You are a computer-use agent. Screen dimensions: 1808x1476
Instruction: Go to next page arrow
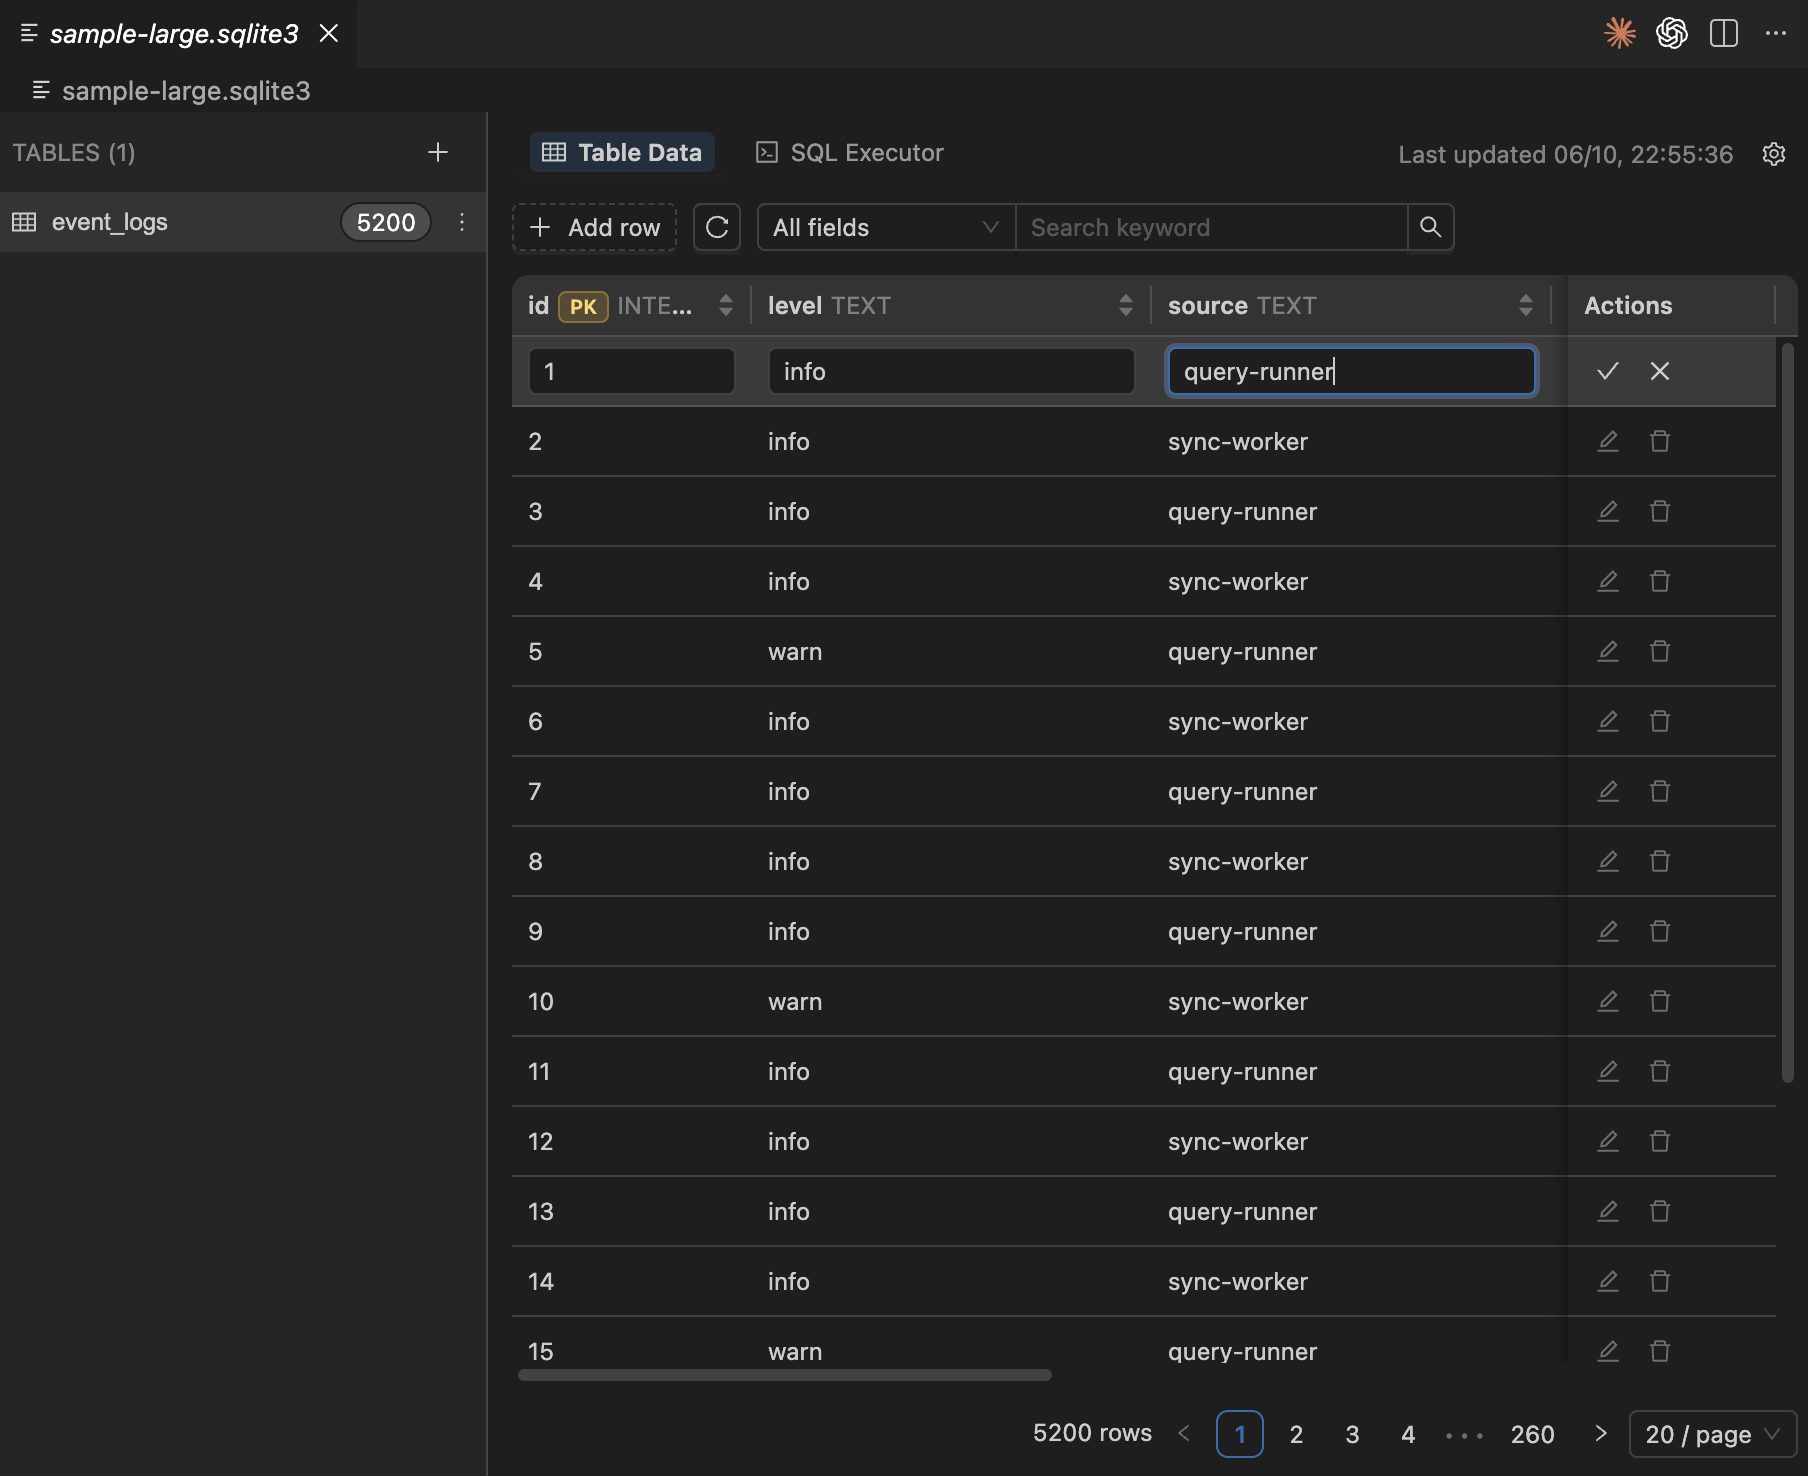1600,1433
